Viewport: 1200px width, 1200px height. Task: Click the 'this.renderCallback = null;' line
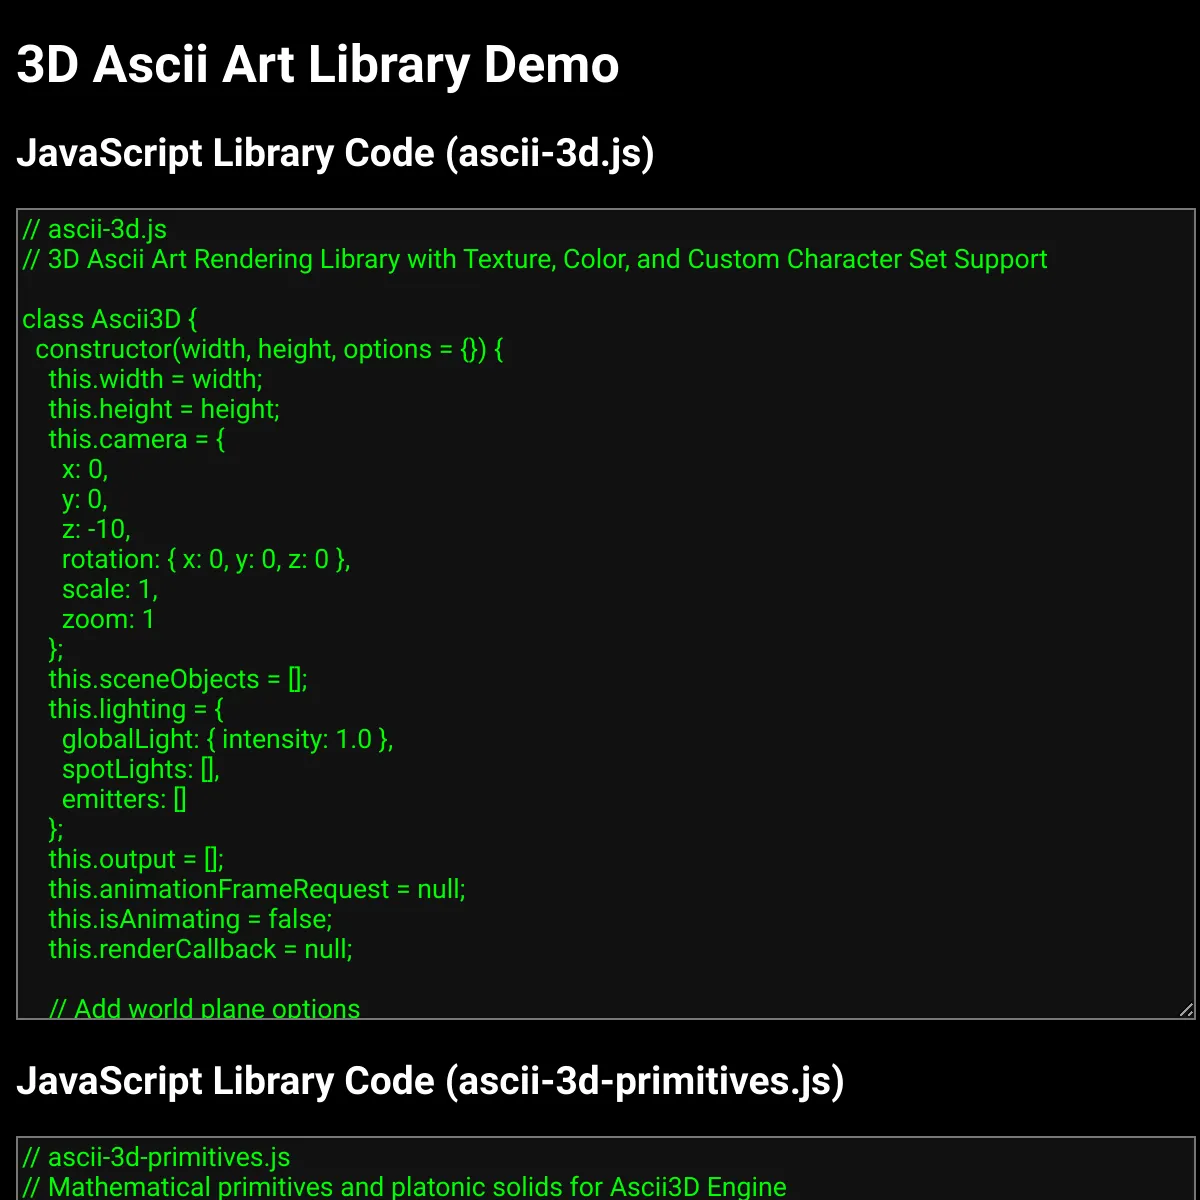coord(200,949)
